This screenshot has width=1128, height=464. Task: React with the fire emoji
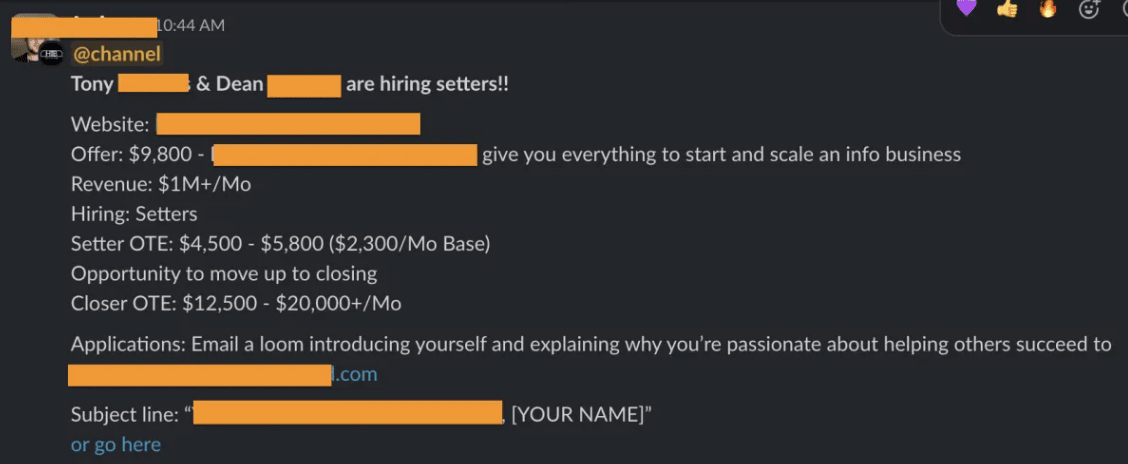1048,9
